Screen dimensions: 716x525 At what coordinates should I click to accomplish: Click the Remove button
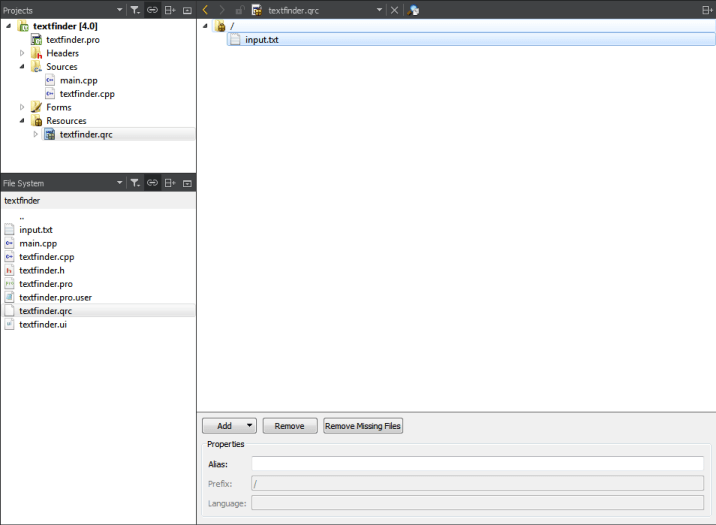(x=290, y=425)
